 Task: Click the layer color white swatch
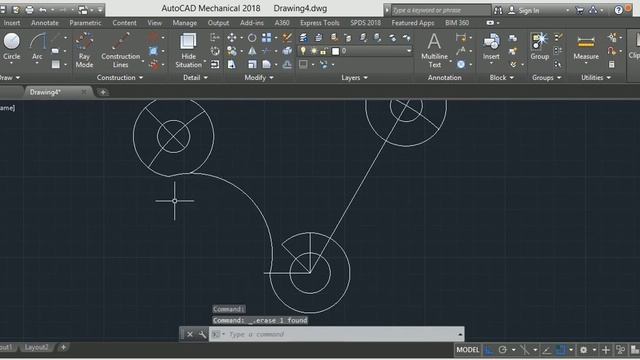click(336, 51)
